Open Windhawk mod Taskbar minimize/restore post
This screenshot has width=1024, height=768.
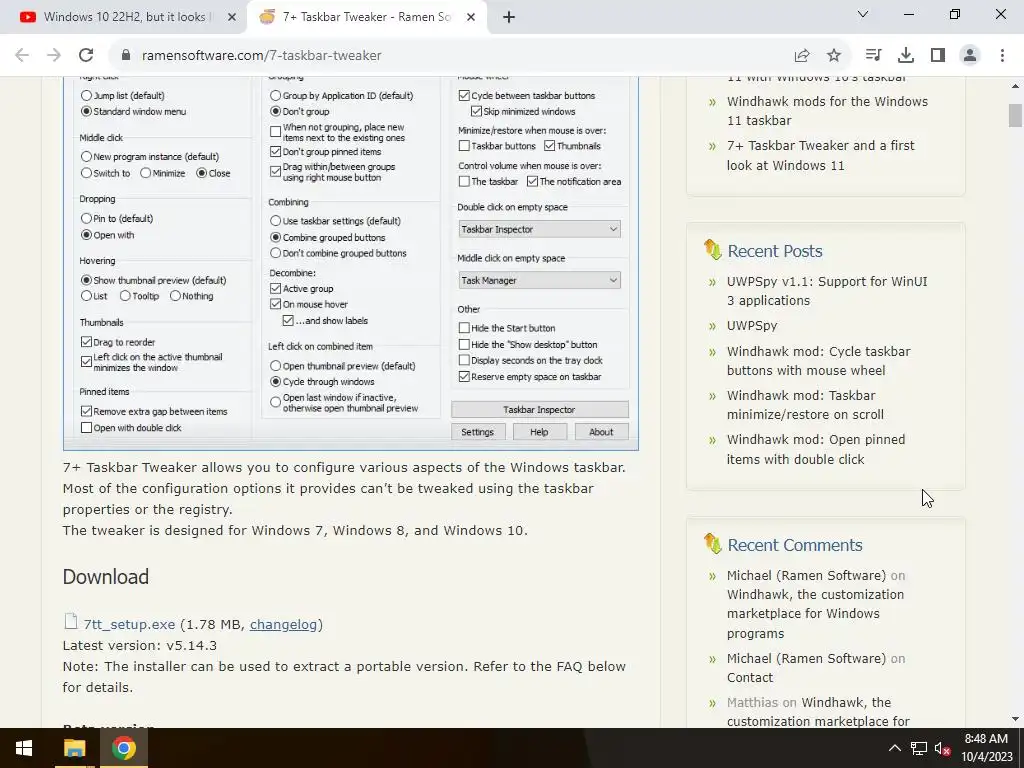point(805,405)
